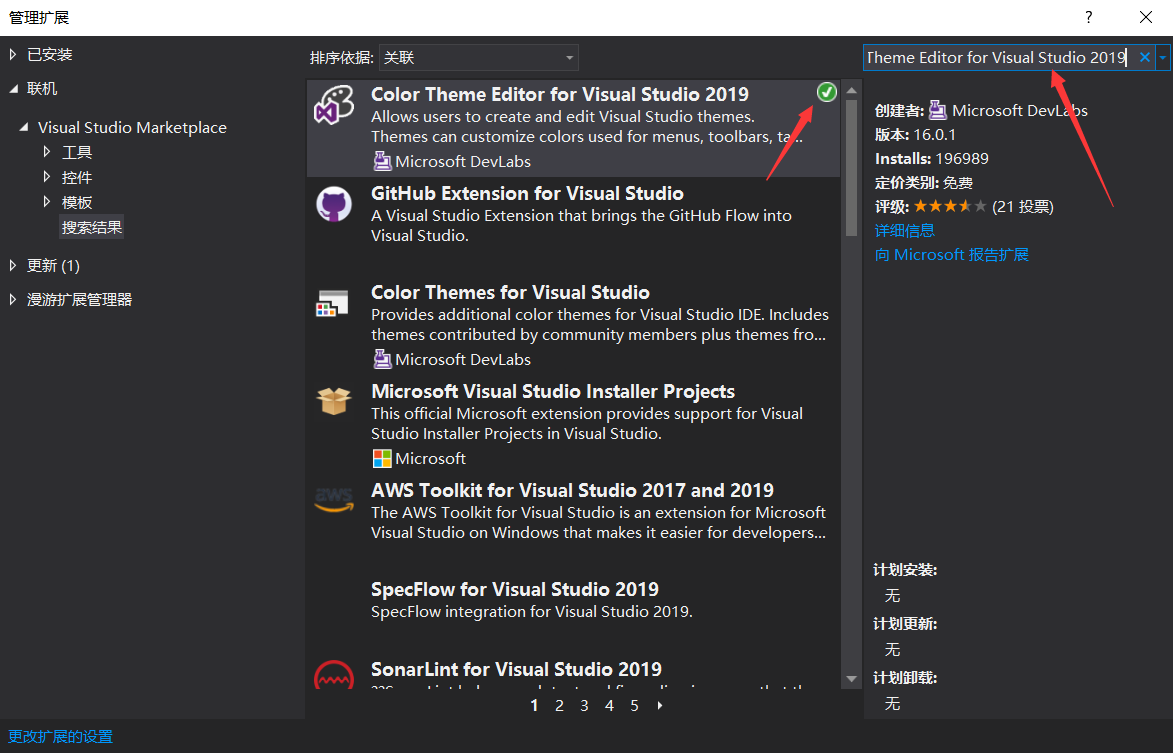Click the GitHub Extension octocat icon

coord(335,202)
